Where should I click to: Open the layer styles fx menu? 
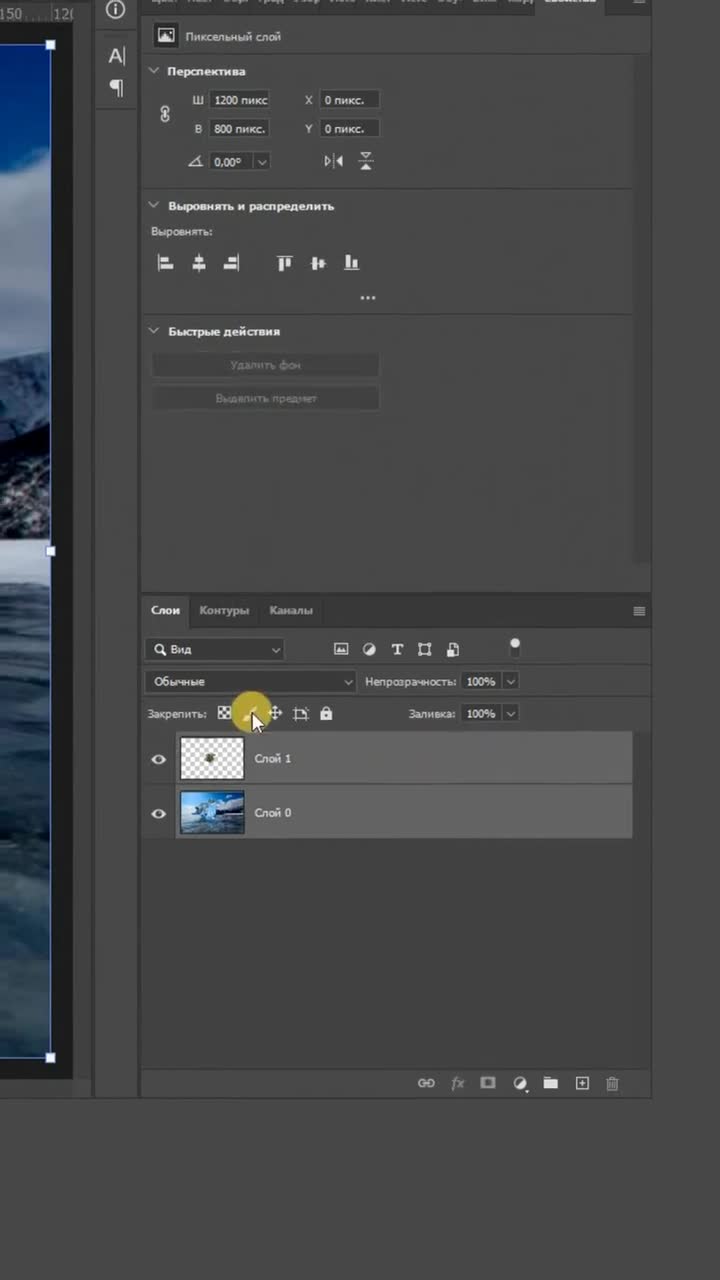pos(458,1083)
